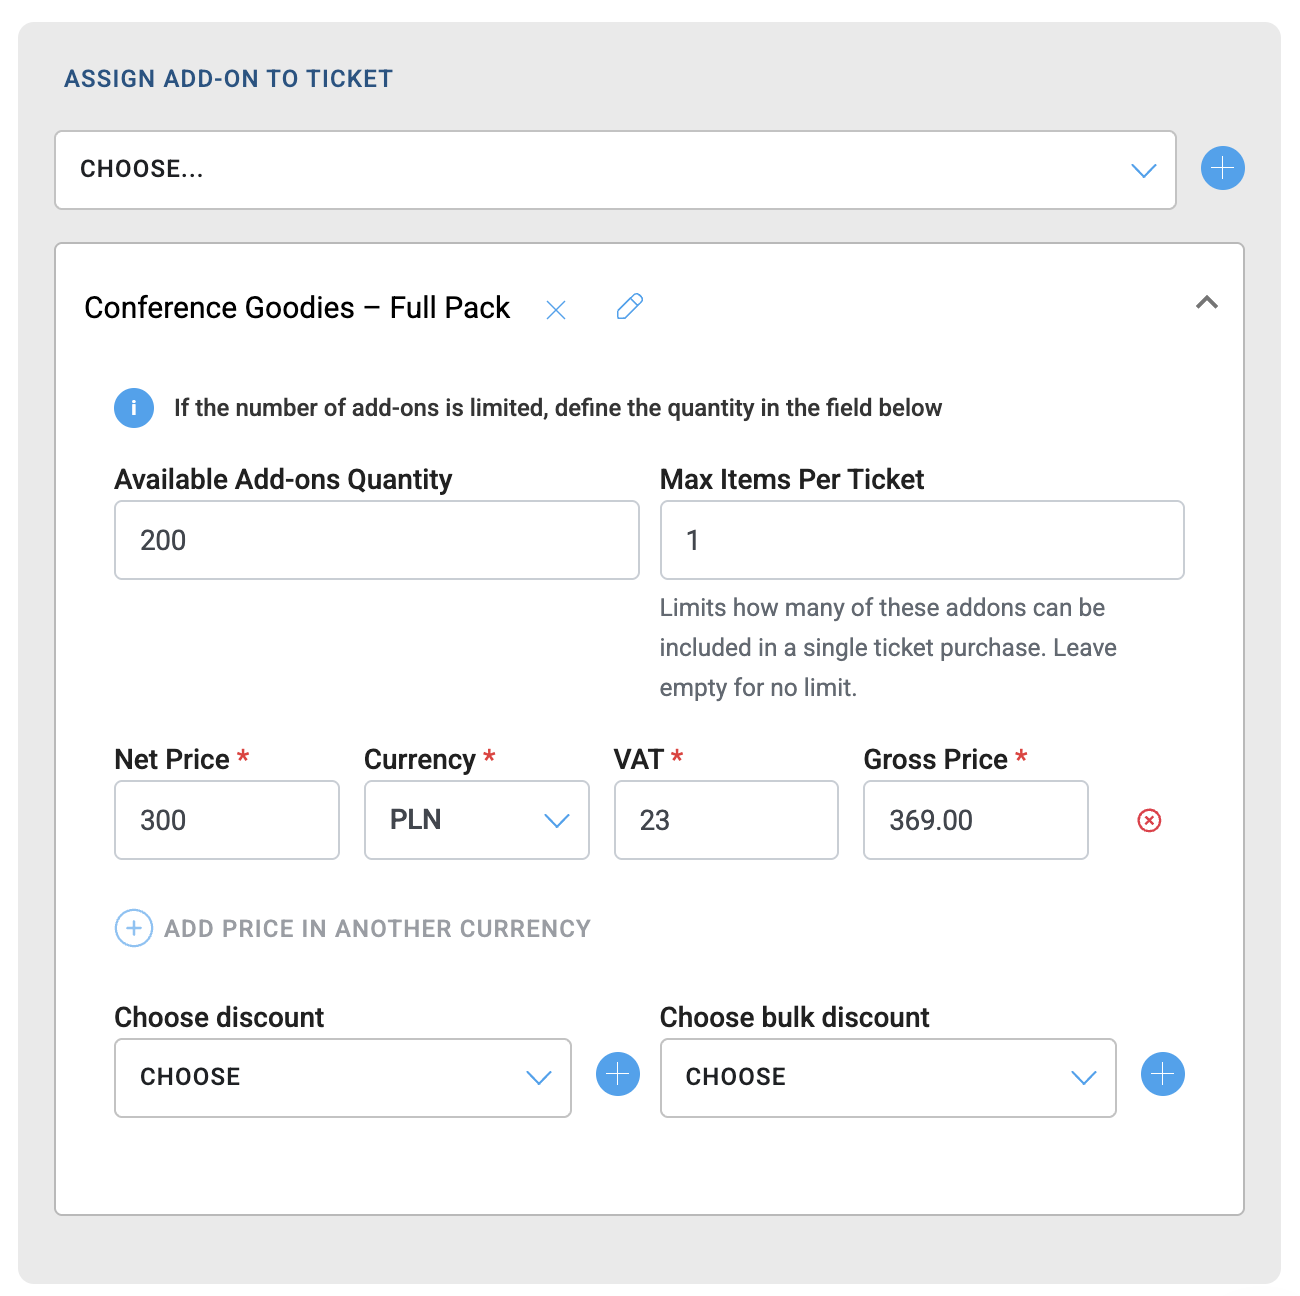Edit the Conference Goodies add-on with the pencil icon
The width and height of the screenshot is (1300, 1296).
tap(630, 306)
